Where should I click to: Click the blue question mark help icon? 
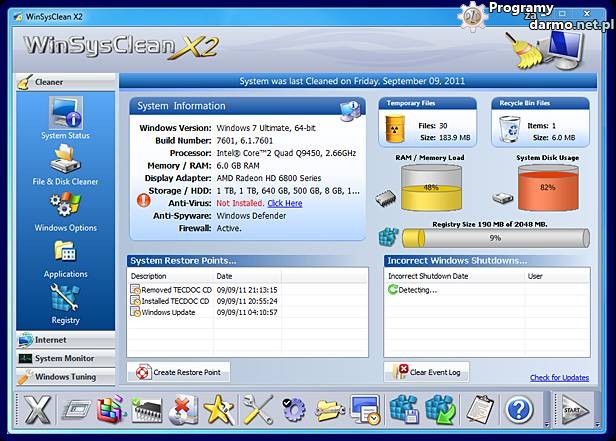[518, 410]
